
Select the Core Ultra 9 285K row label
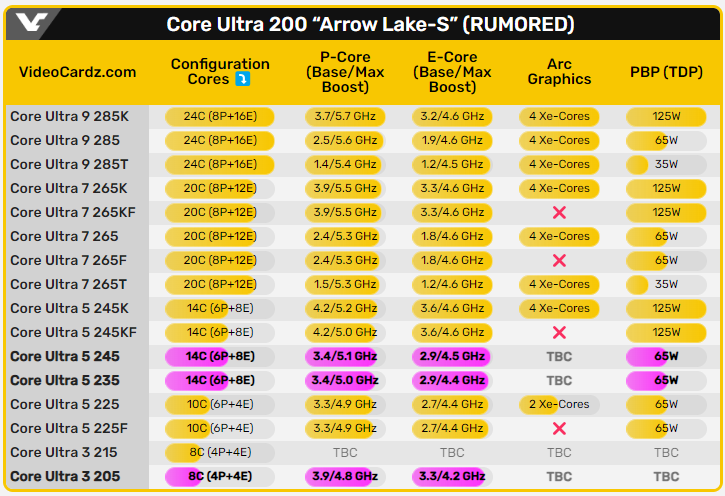click(x=69, y=116)
